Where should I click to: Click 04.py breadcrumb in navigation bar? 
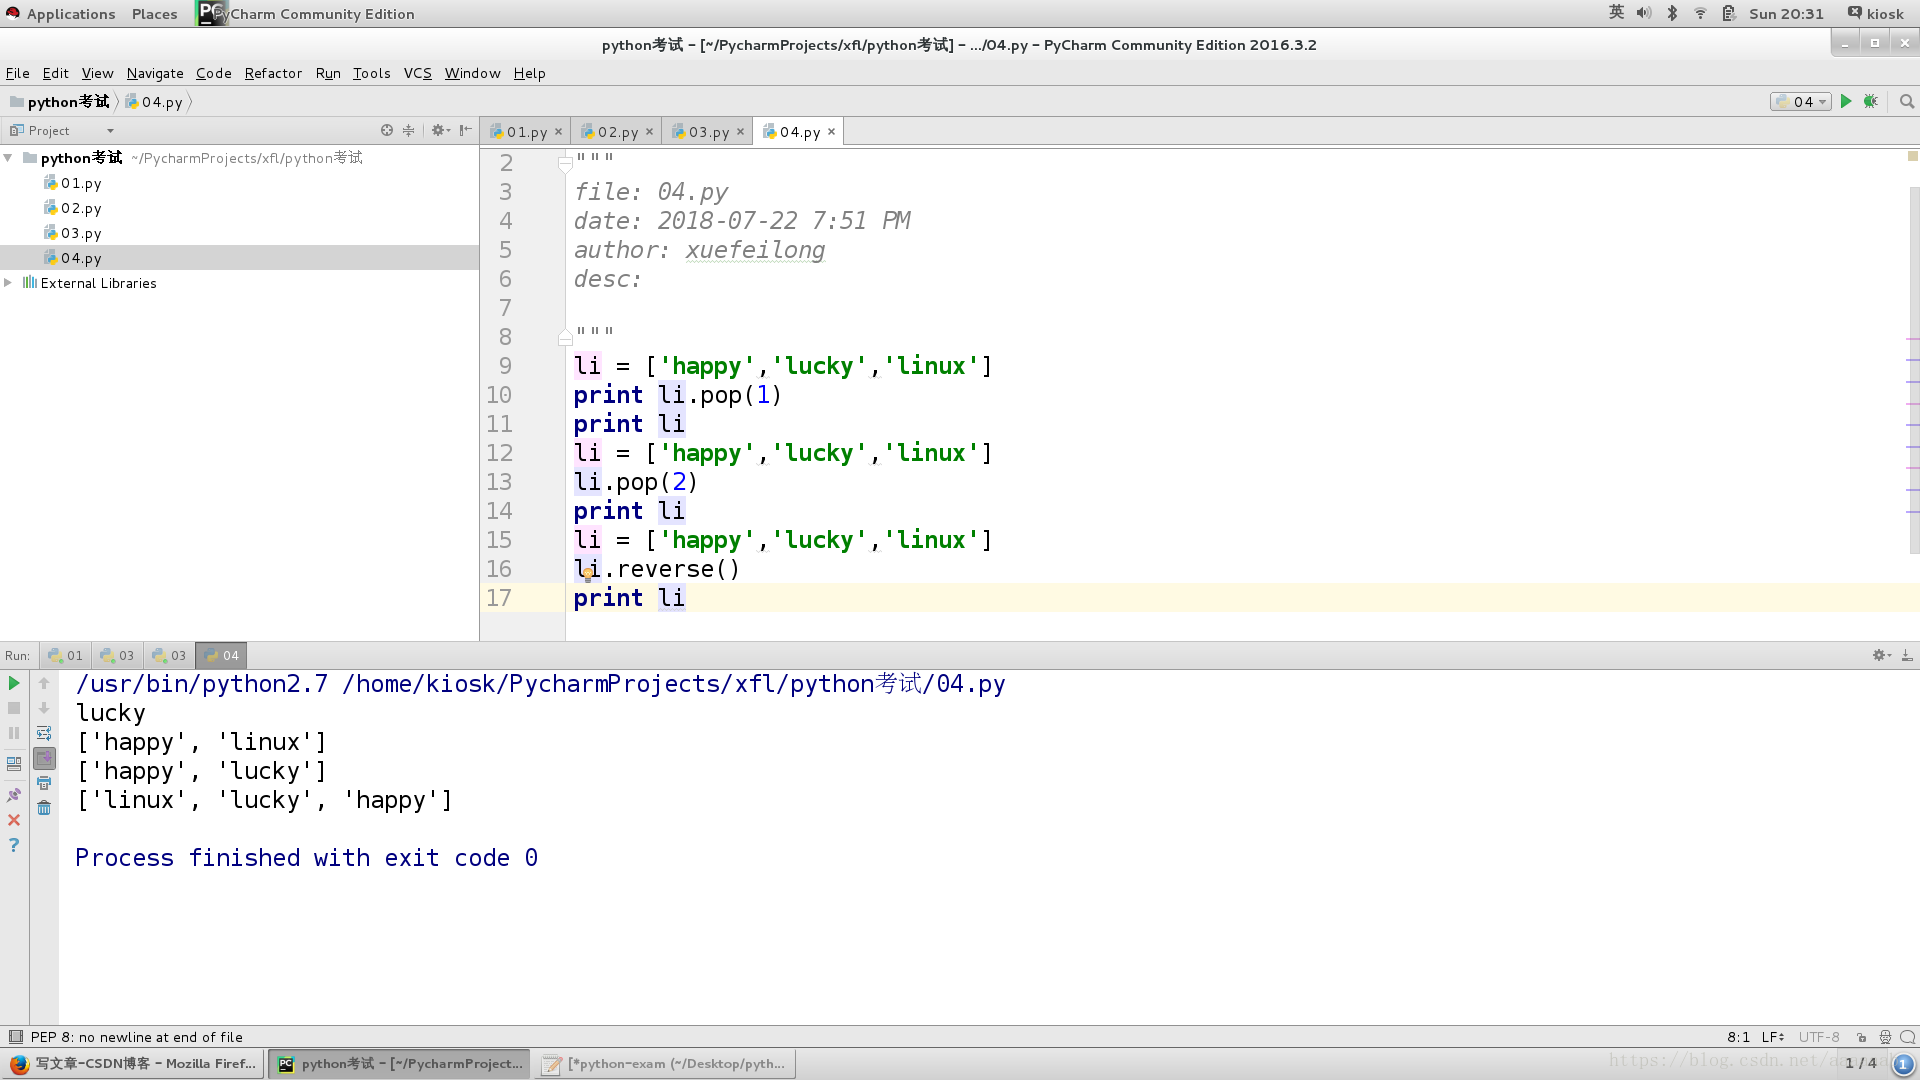154,101
